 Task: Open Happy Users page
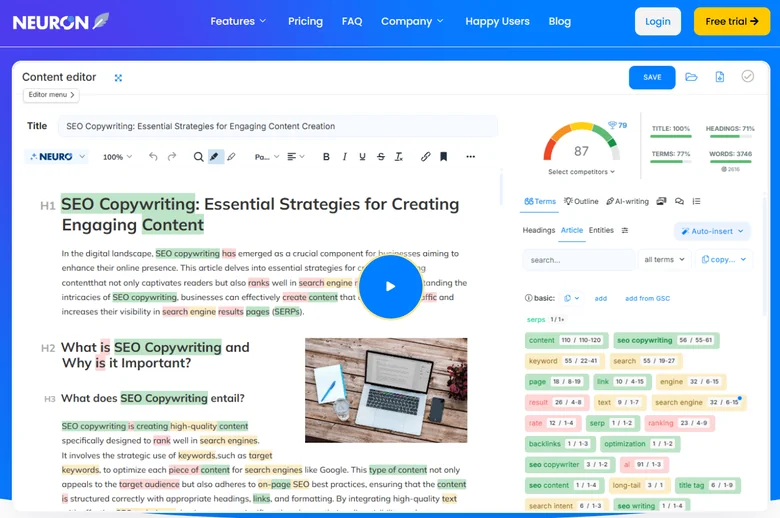[497, 21]
